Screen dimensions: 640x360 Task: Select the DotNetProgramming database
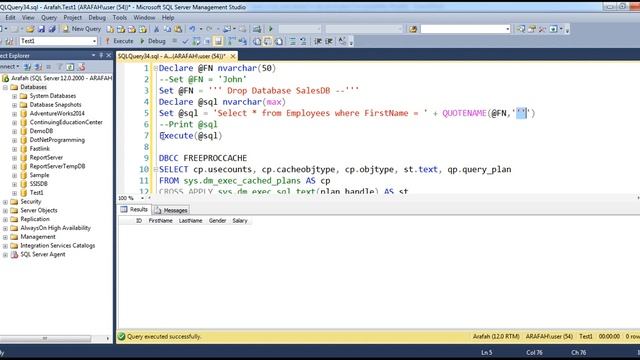point(57,140)
